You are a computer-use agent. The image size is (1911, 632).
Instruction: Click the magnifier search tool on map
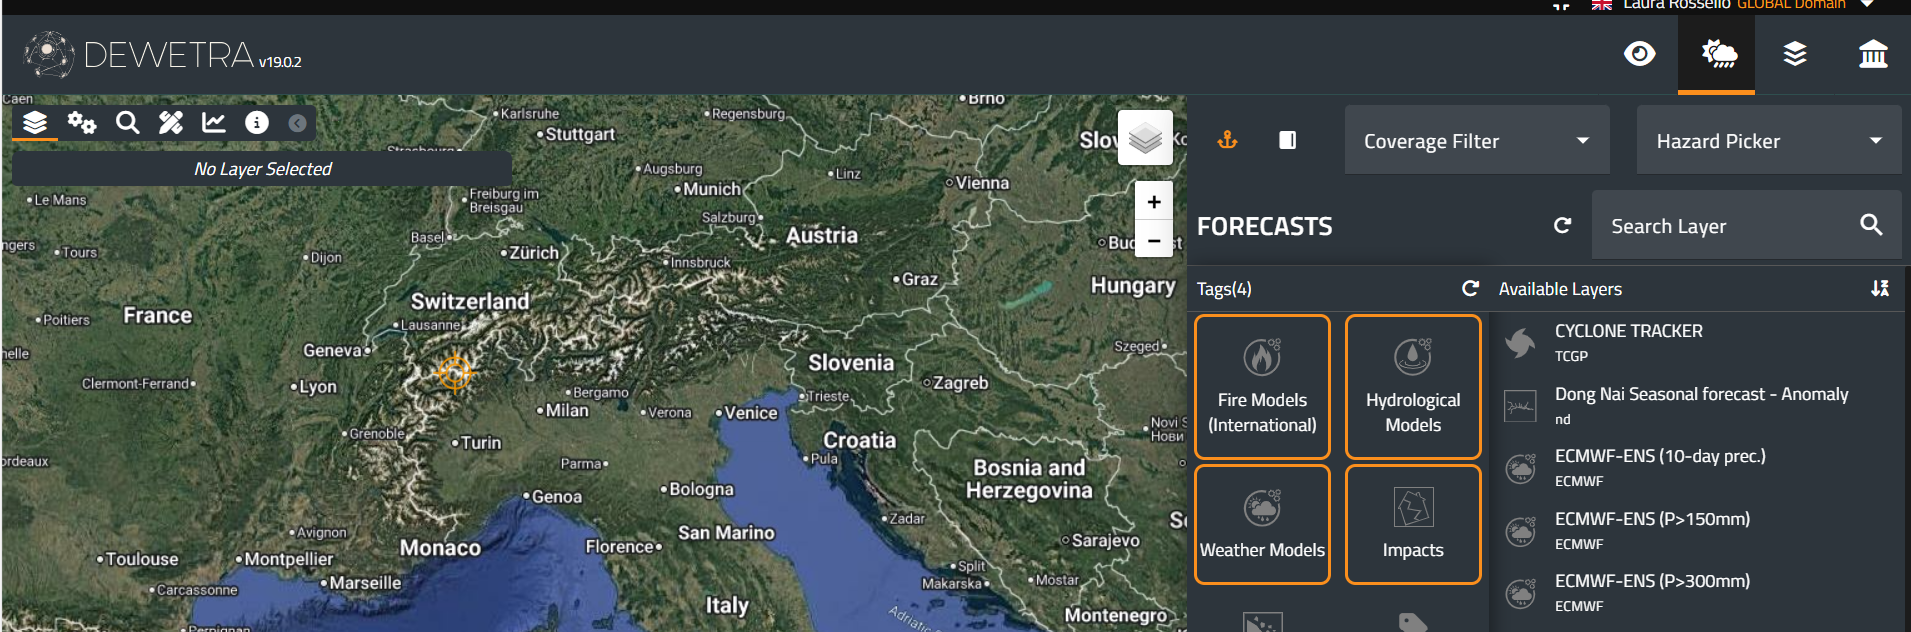click(x=127, y=123)
